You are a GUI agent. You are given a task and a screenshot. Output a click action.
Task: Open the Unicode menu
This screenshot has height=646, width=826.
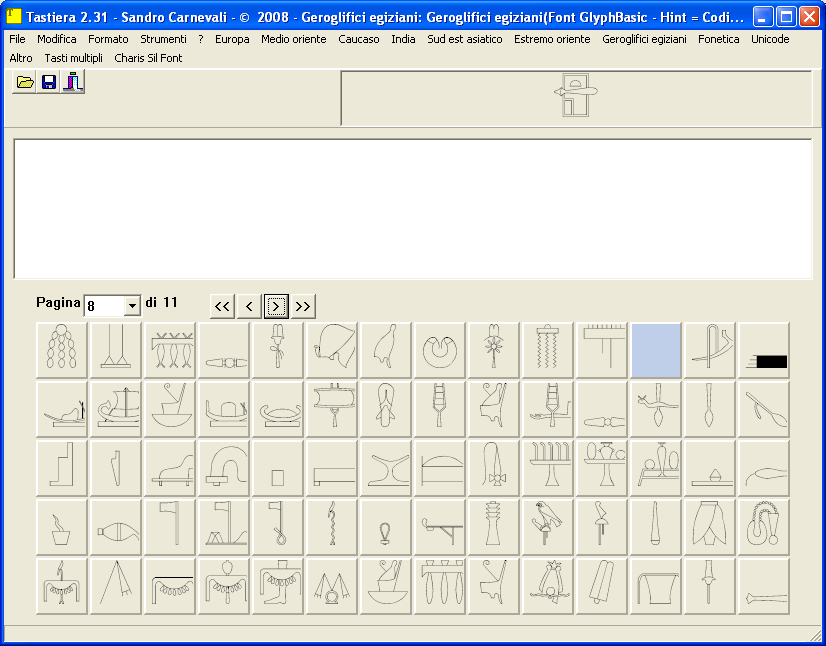(x=770, y=39)
